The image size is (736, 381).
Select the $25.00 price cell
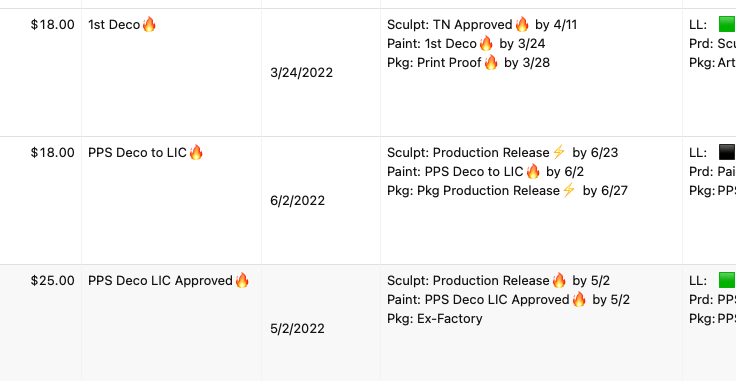pyautogui.click(x=41, y=323)
